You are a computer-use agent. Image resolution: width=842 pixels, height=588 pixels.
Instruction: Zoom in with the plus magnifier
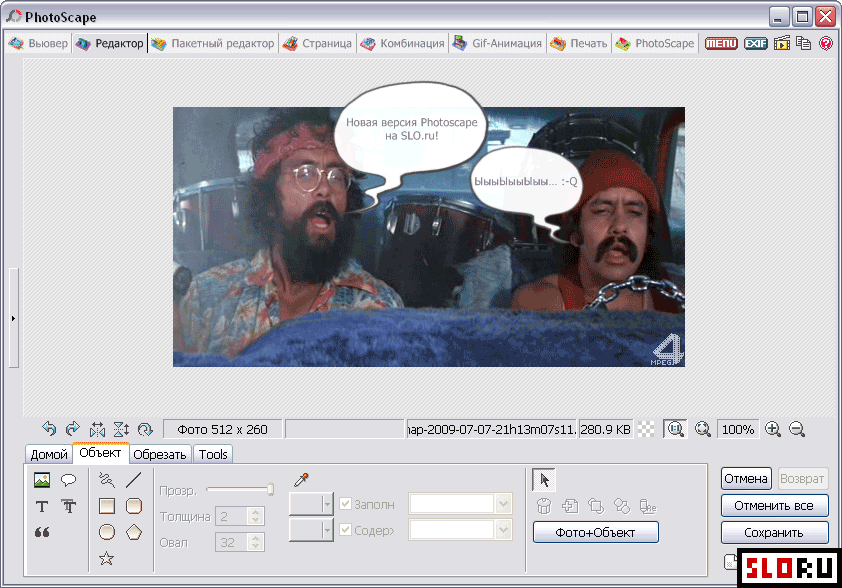point(773,429)
